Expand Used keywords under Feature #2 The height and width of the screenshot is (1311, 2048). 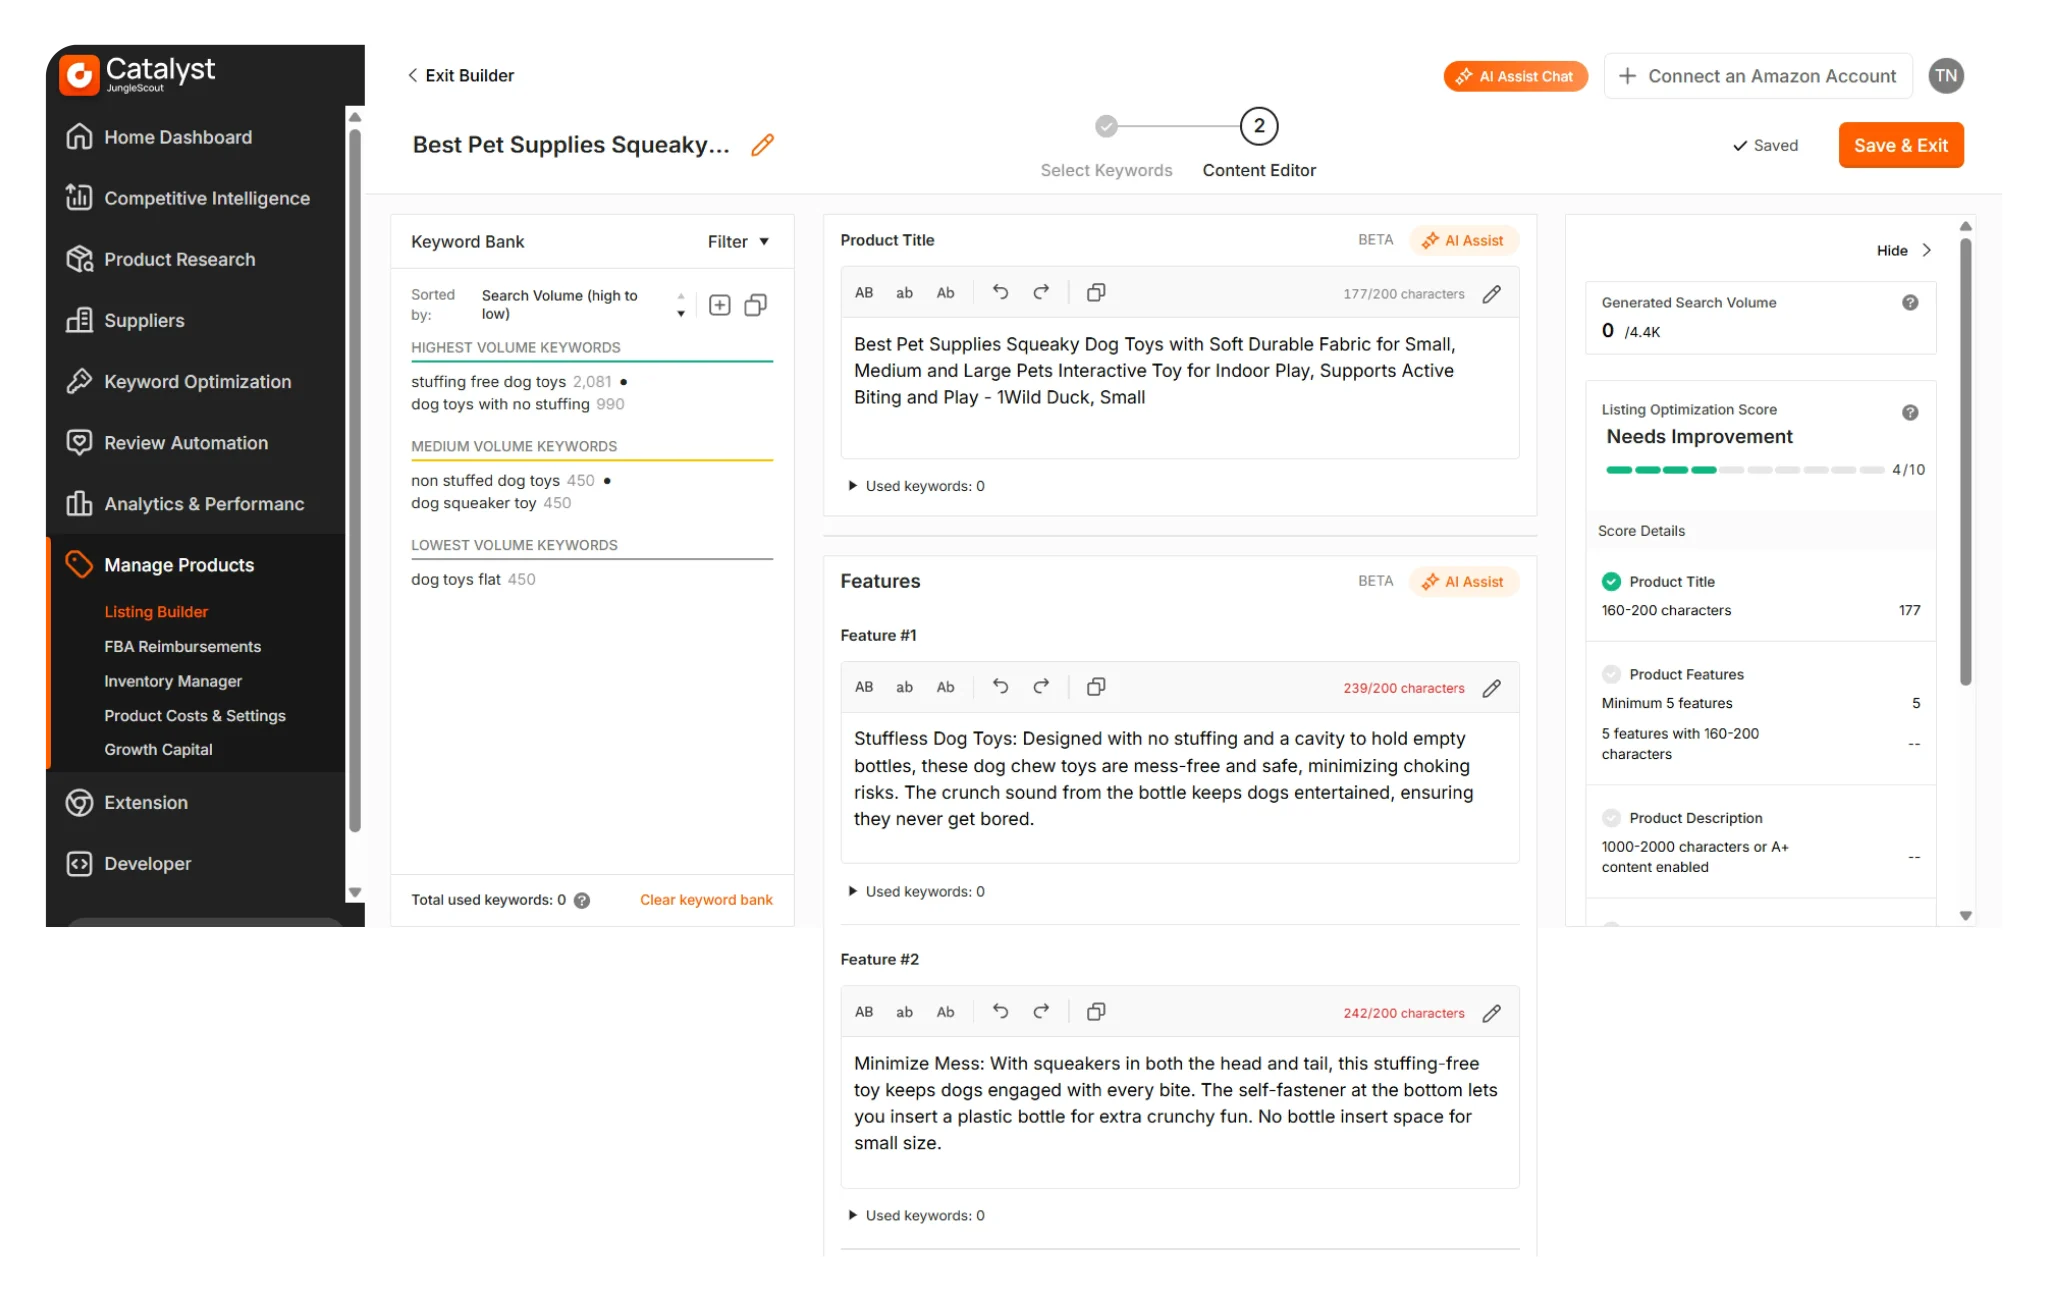917,1215
